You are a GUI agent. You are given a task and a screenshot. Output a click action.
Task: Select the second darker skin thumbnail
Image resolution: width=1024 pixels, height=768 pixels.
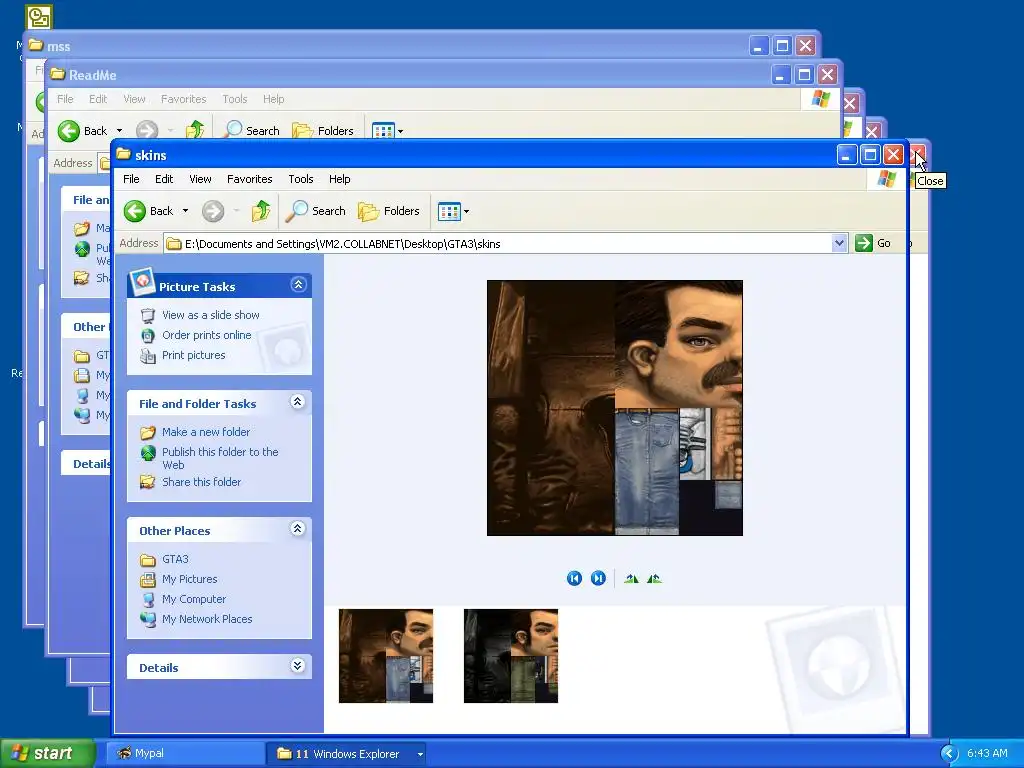point(511,656)
